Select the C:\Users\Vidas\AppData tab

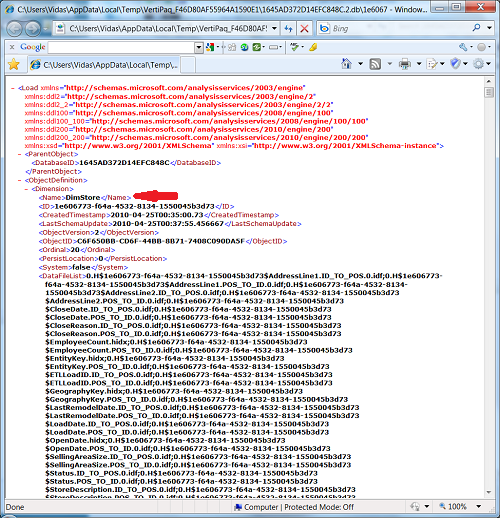(x=105, y=65)
